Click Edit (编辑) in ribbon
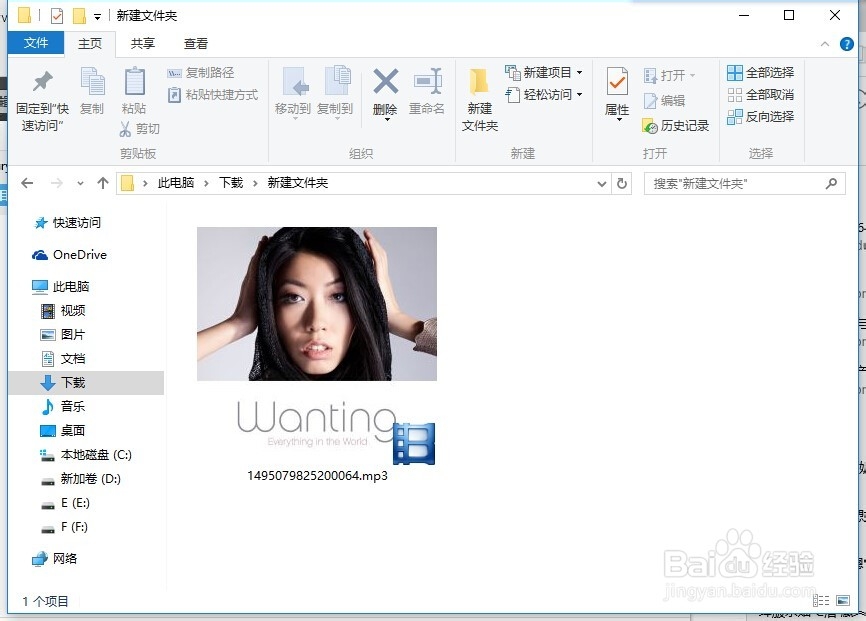866x621 pixels. coord(664,101)
